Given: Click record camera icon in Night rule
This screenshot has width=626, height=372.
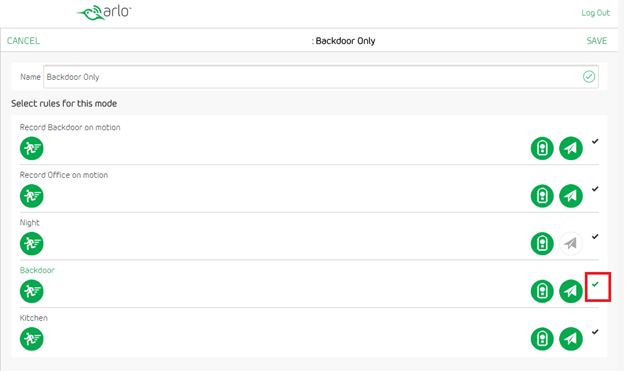Looking at the screenshot, I should [542, 243].
